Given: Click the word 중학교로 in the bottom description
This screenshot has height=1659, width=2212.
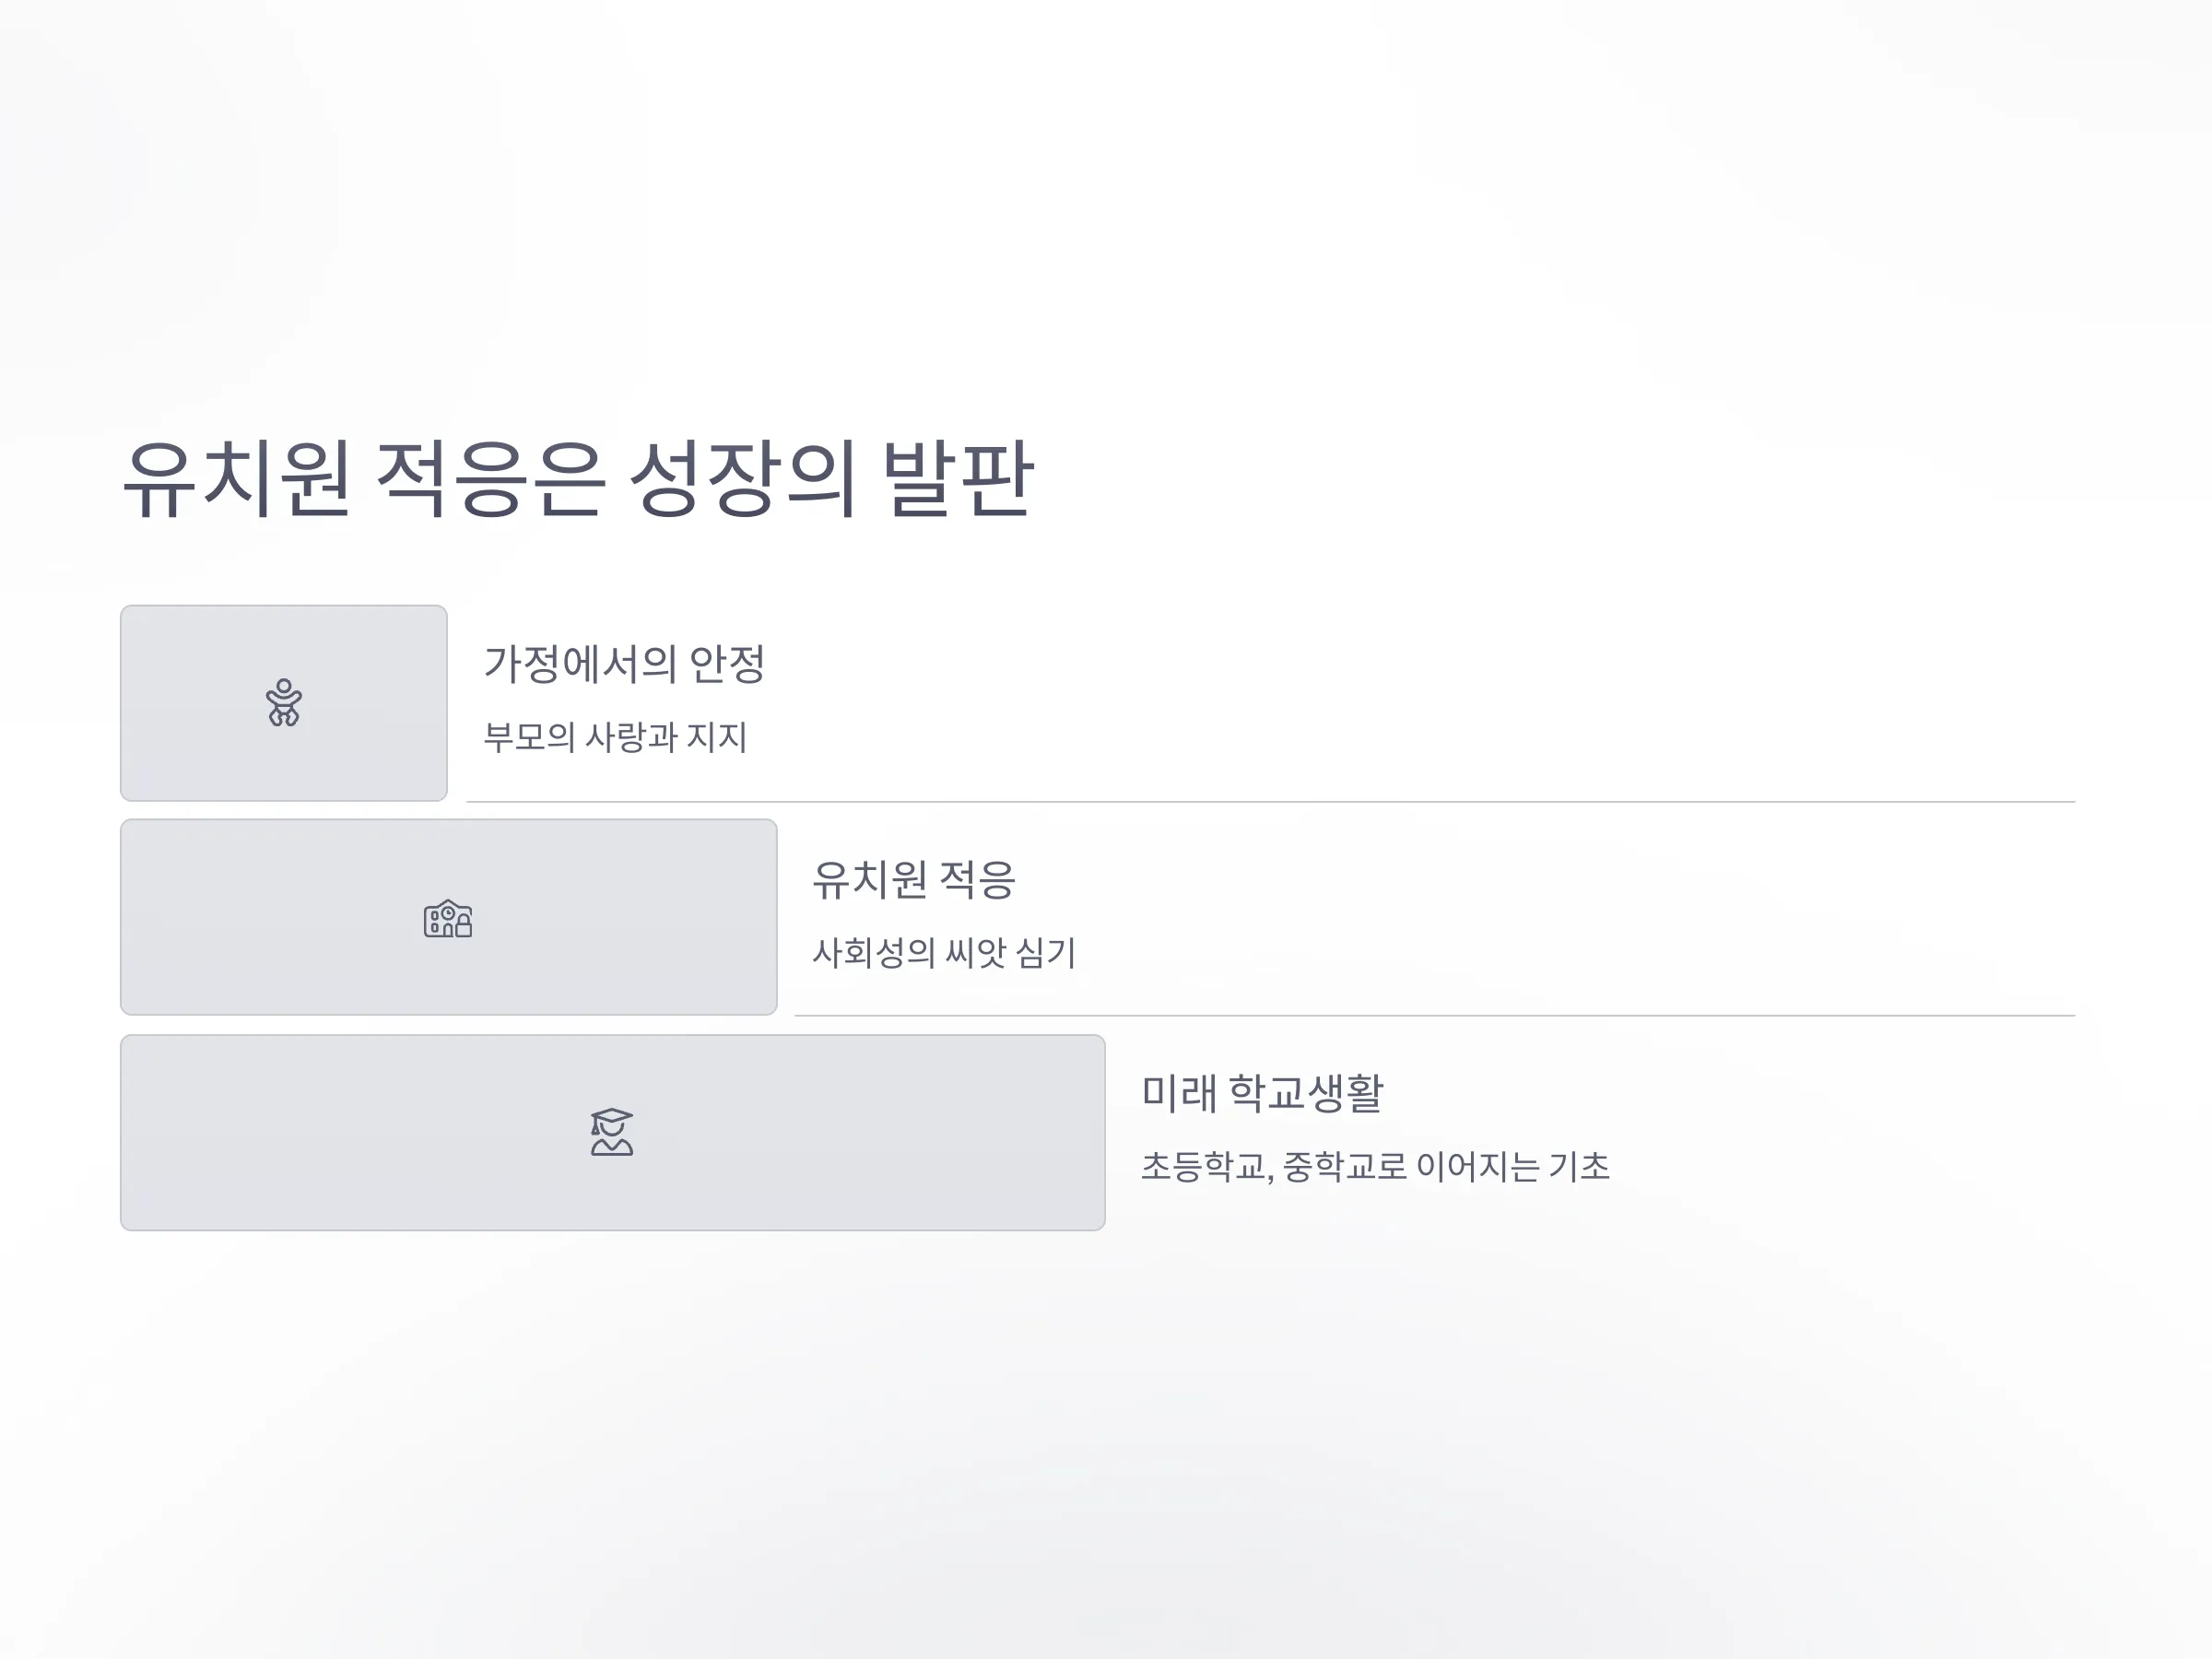Looking at the screenshot, I should tap(1345, 1167).
